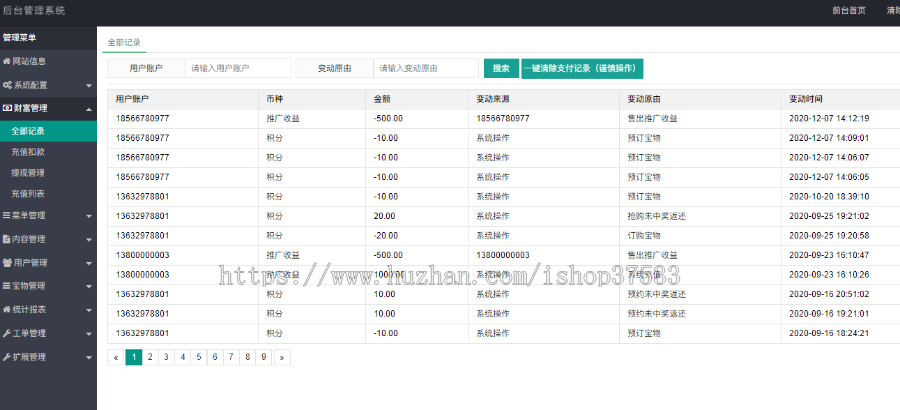Expand the 工单管理 menu arrow
This screenshot has height=410, width=900.
[89, 334]
